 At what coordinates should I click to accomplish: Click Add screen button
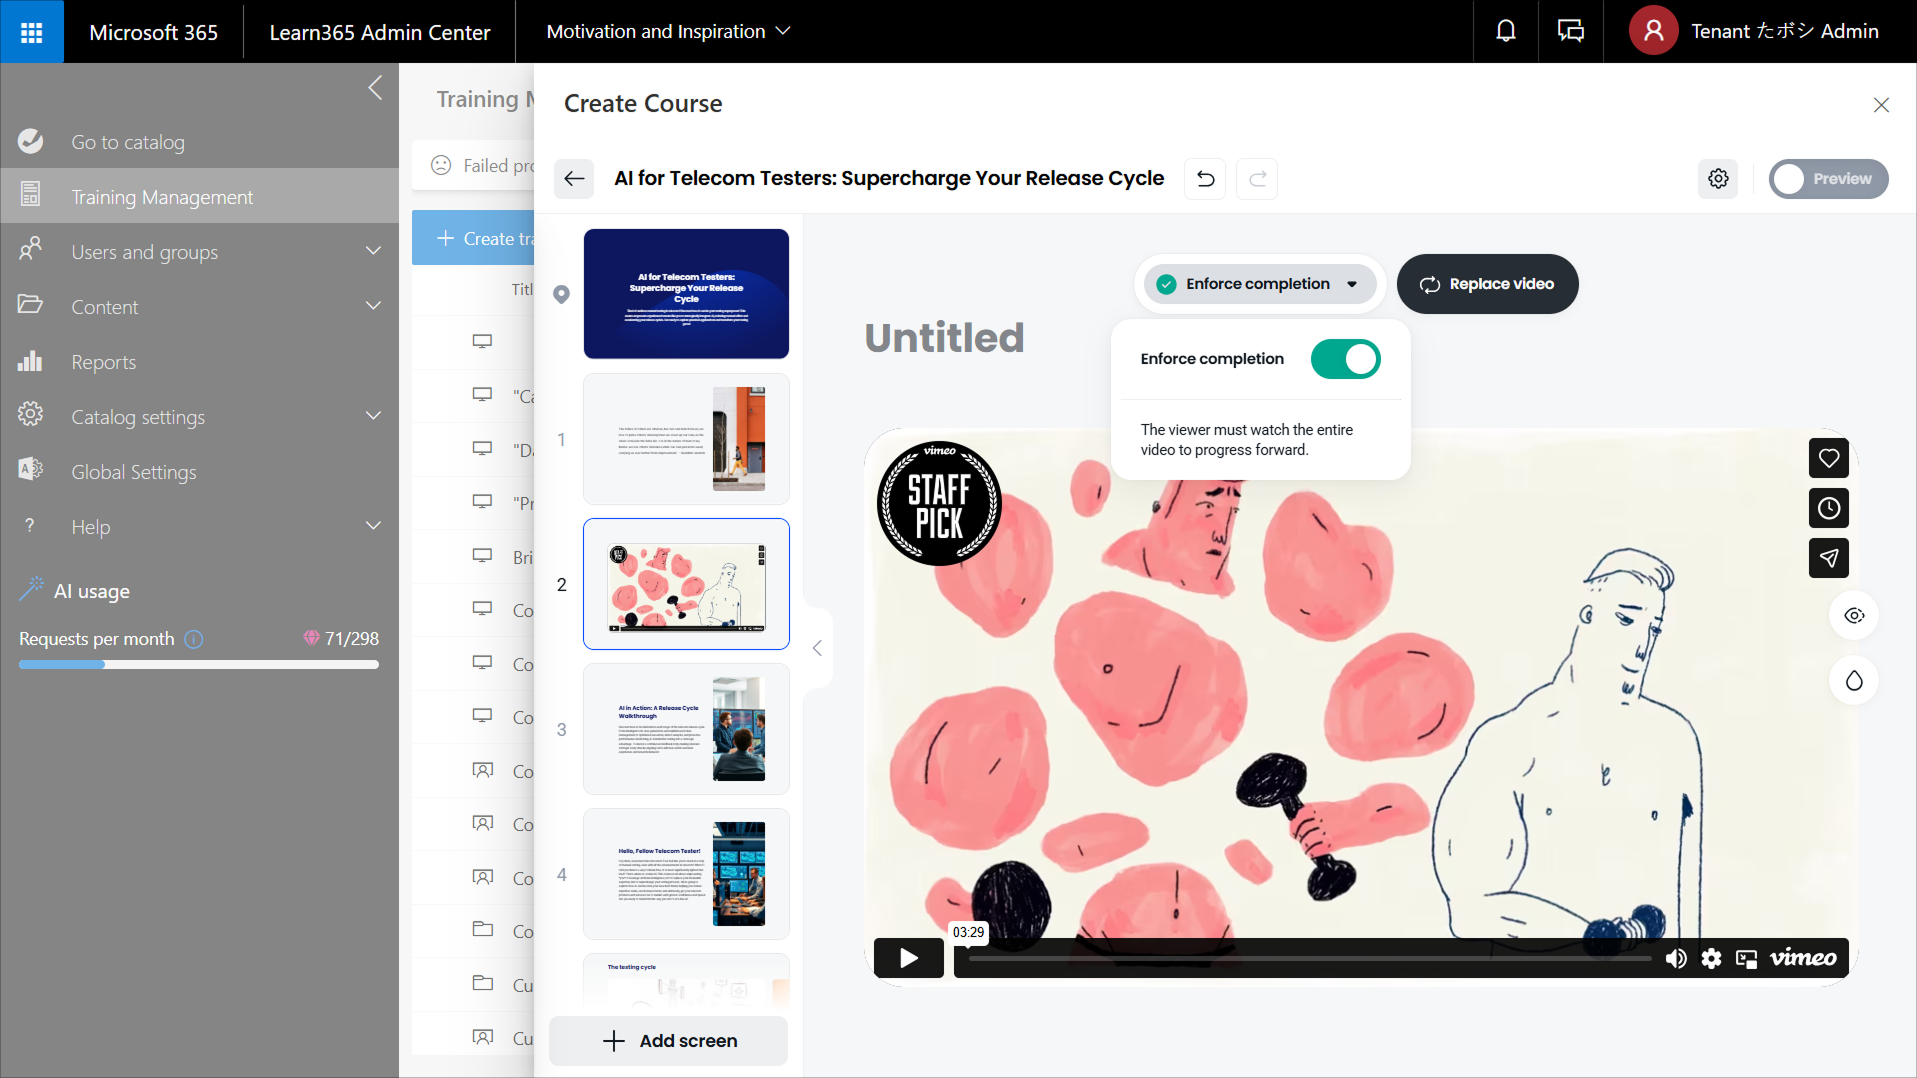669,1041
